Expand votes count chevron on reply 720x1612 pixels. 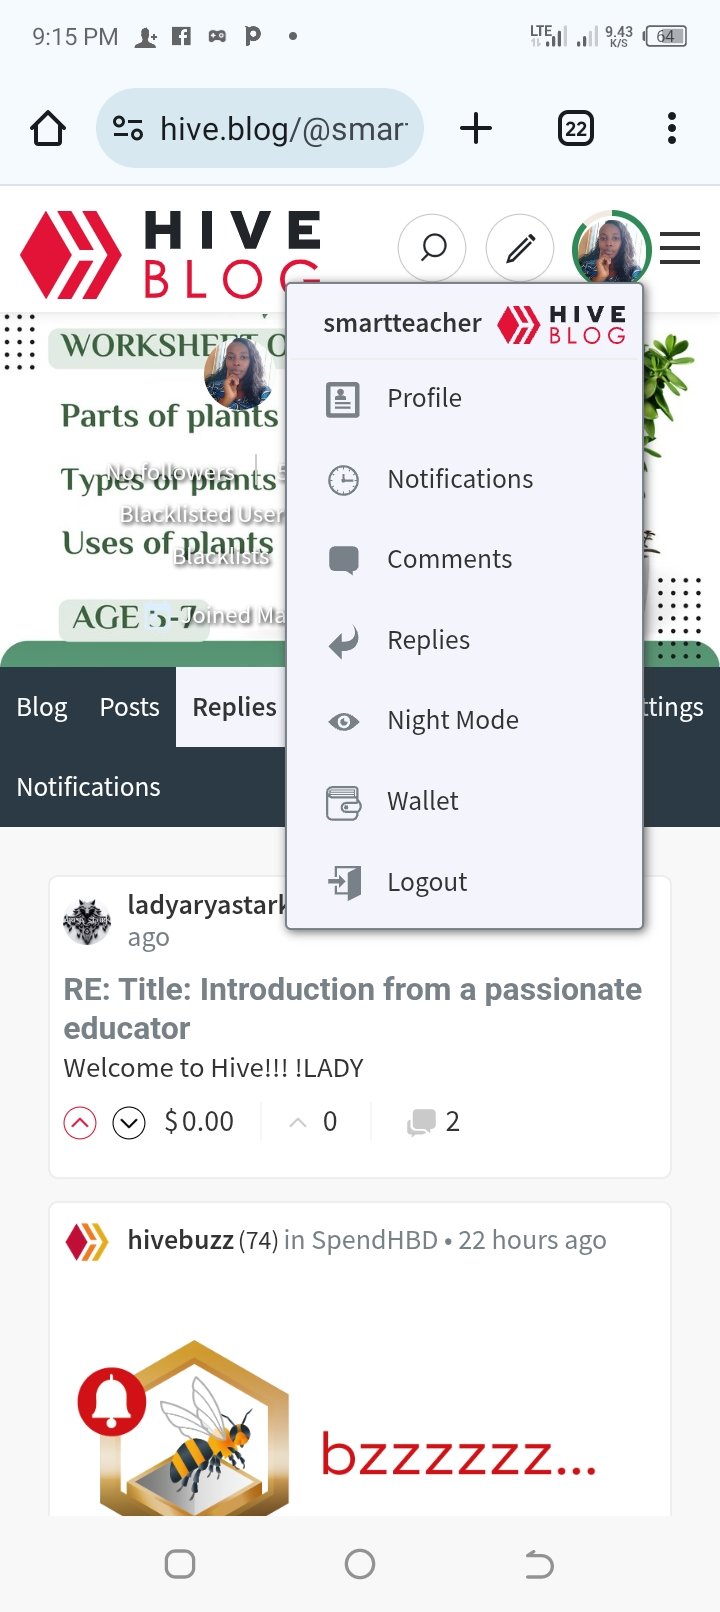pyautogui.click(x=297, y=1123)
